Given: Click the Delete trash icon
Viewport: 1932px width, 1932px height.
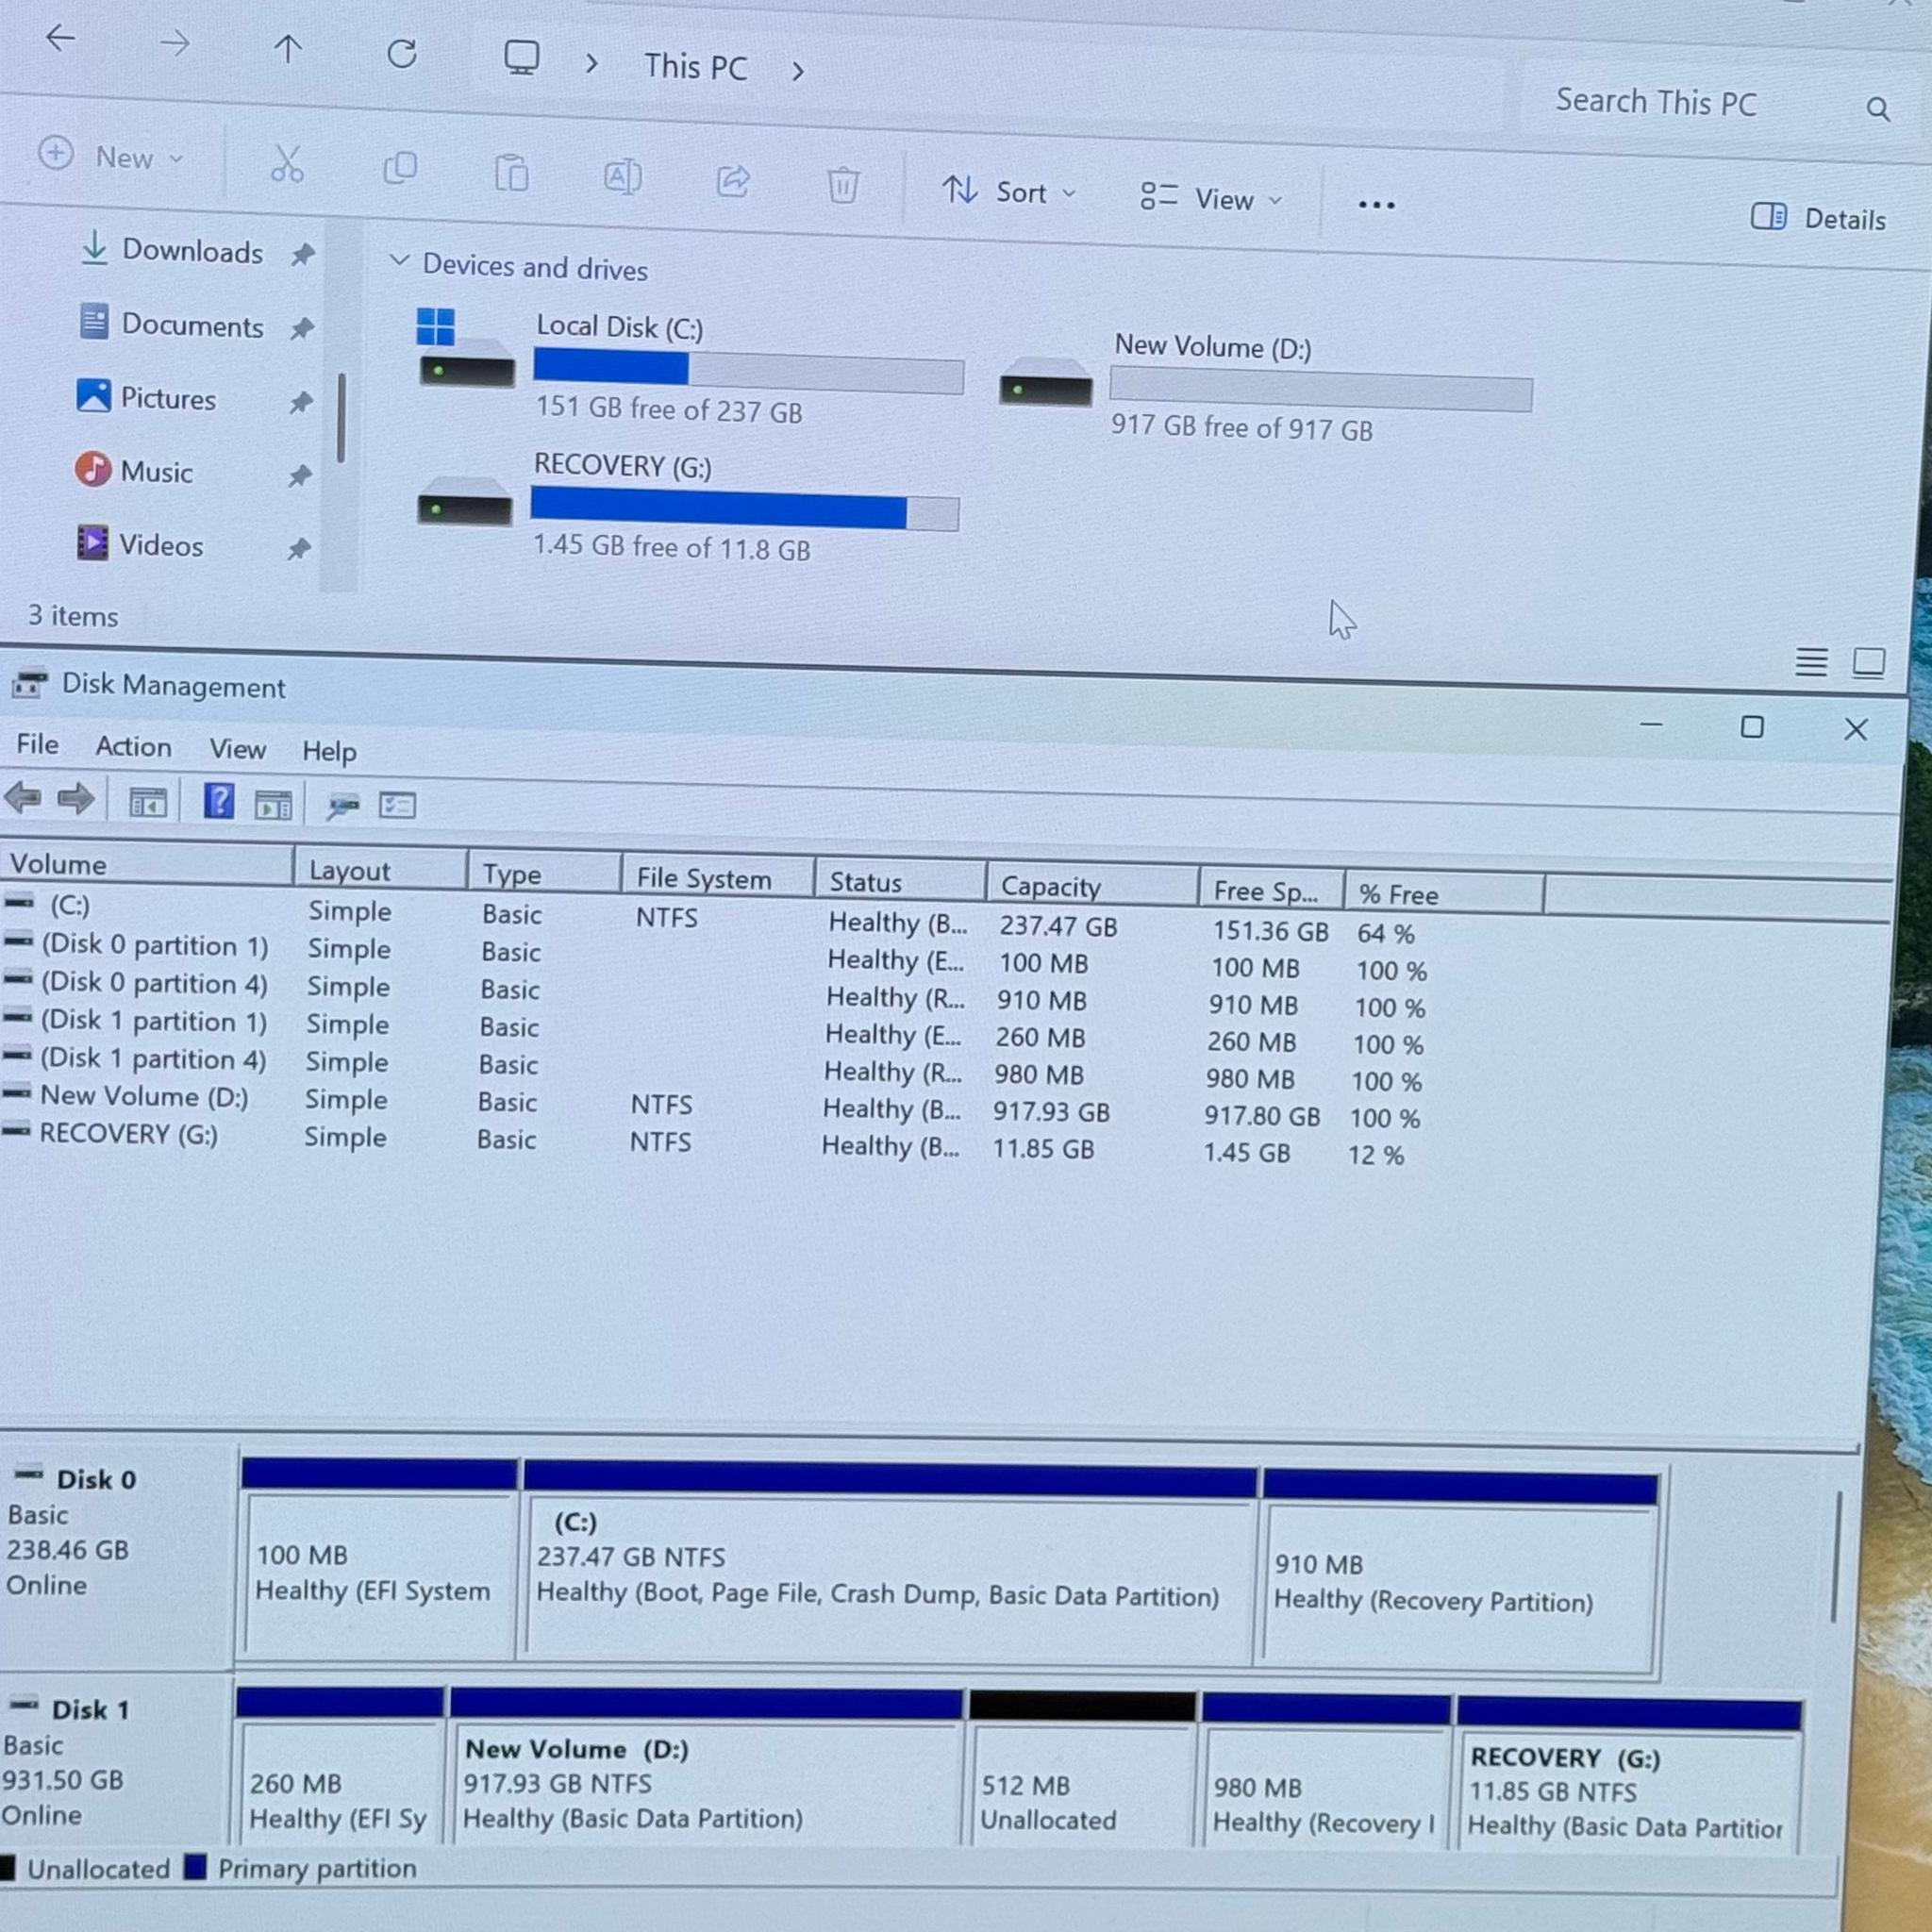Looking at the screenshot, I should (x=843, y=185).
